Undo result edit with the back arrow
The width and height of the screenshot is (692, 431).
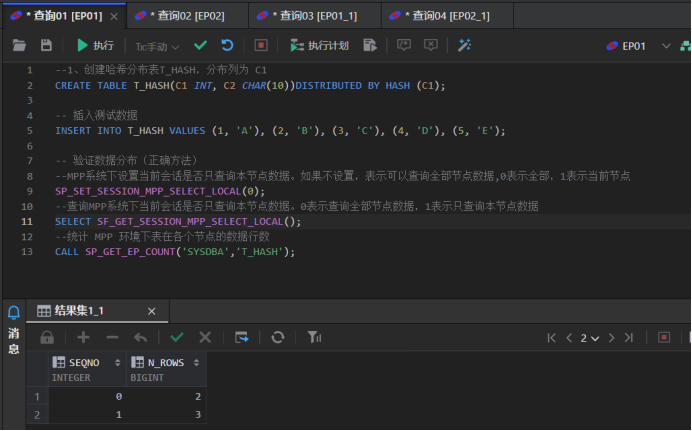tap(140, 337)
